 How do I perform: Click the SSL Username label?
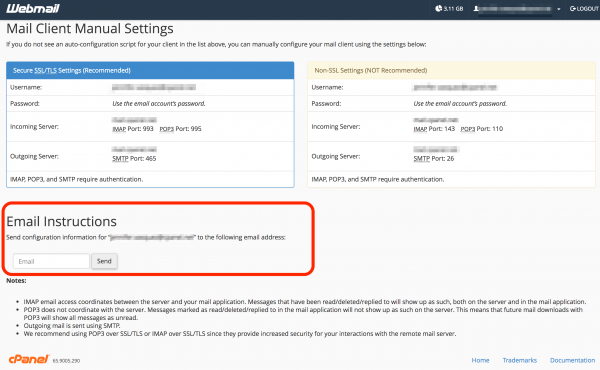click(26, 87)
